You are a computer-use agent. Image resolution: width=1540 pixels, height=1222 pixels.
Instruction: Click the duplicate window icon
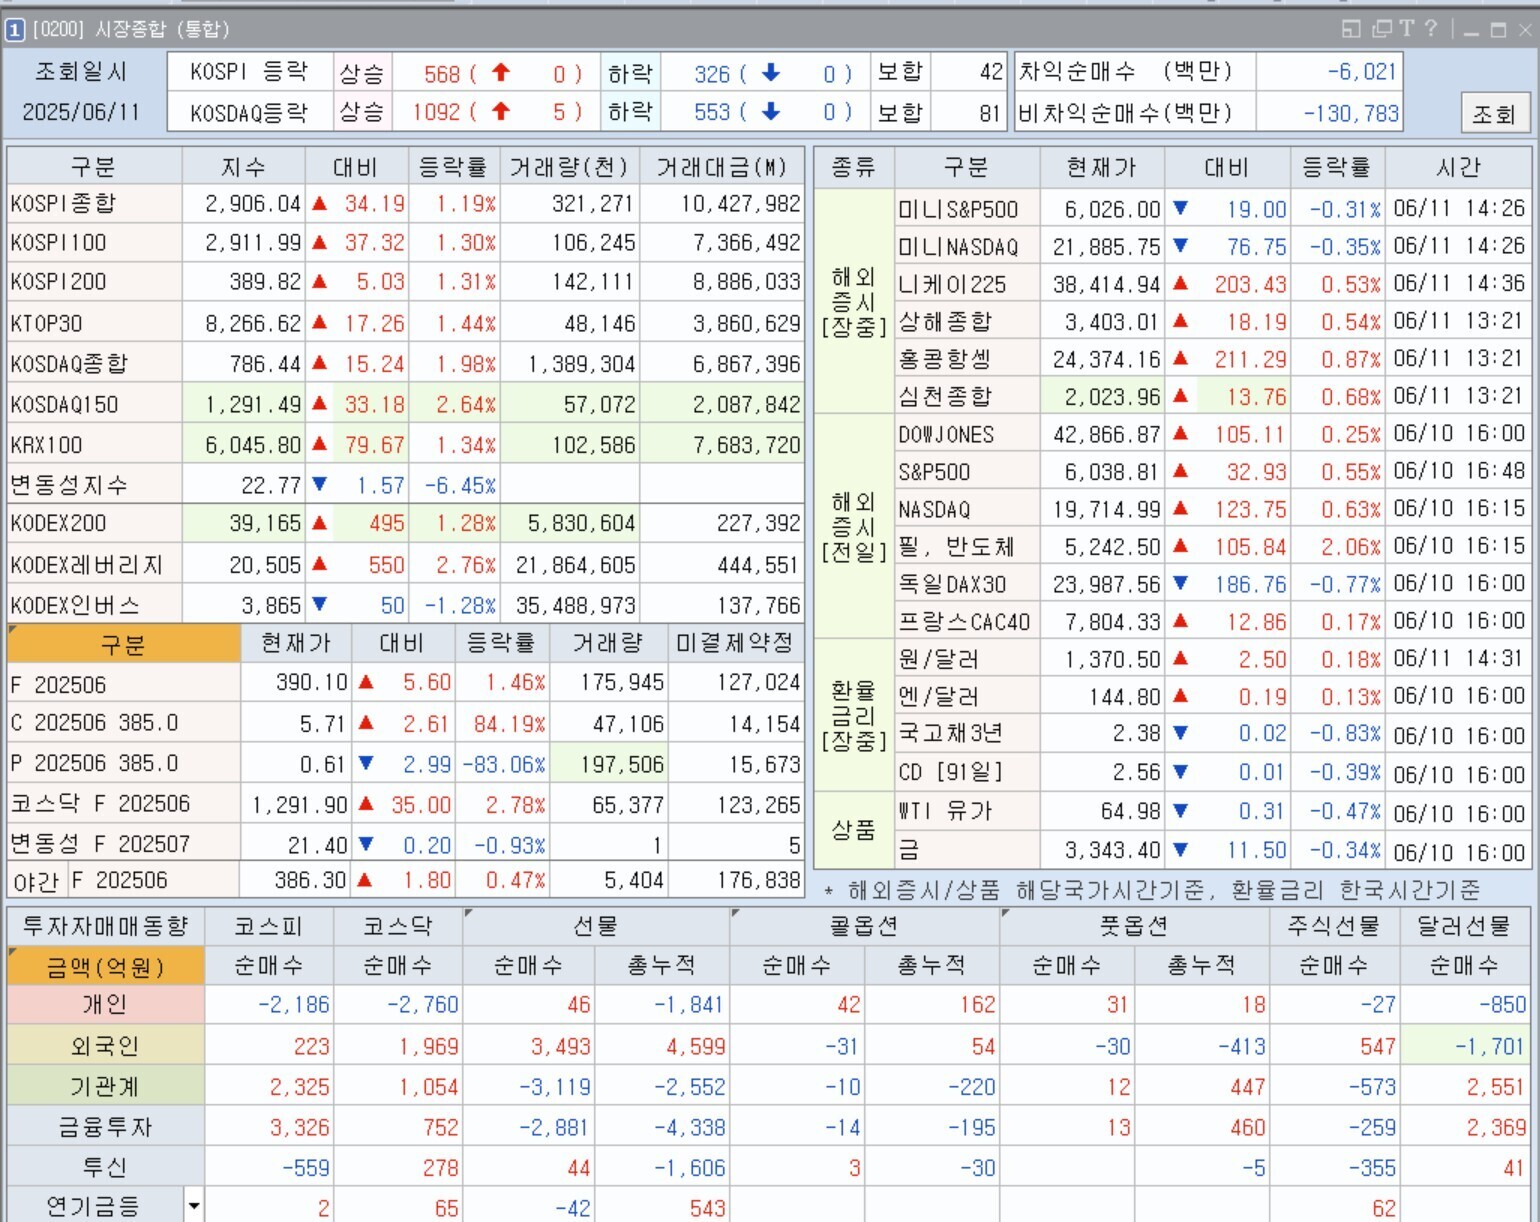[1382, 29]
